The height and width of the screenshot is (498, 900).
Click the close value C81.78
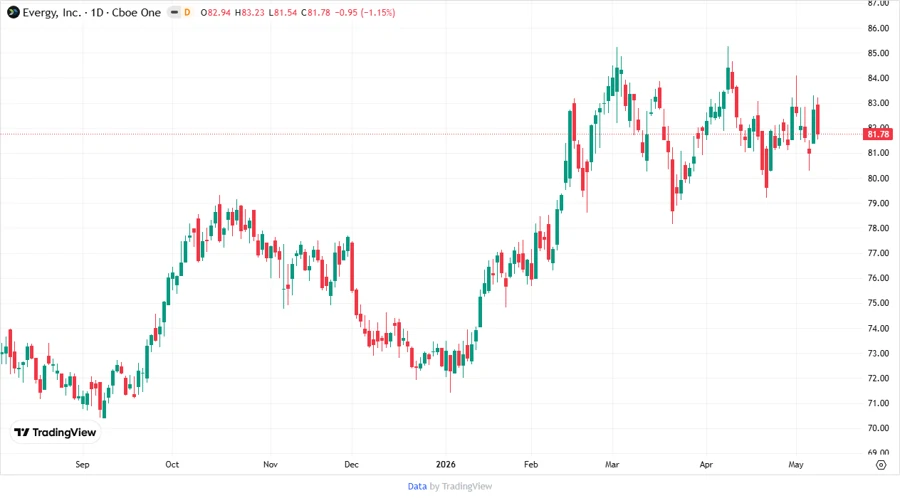click(x=316, y=12)
